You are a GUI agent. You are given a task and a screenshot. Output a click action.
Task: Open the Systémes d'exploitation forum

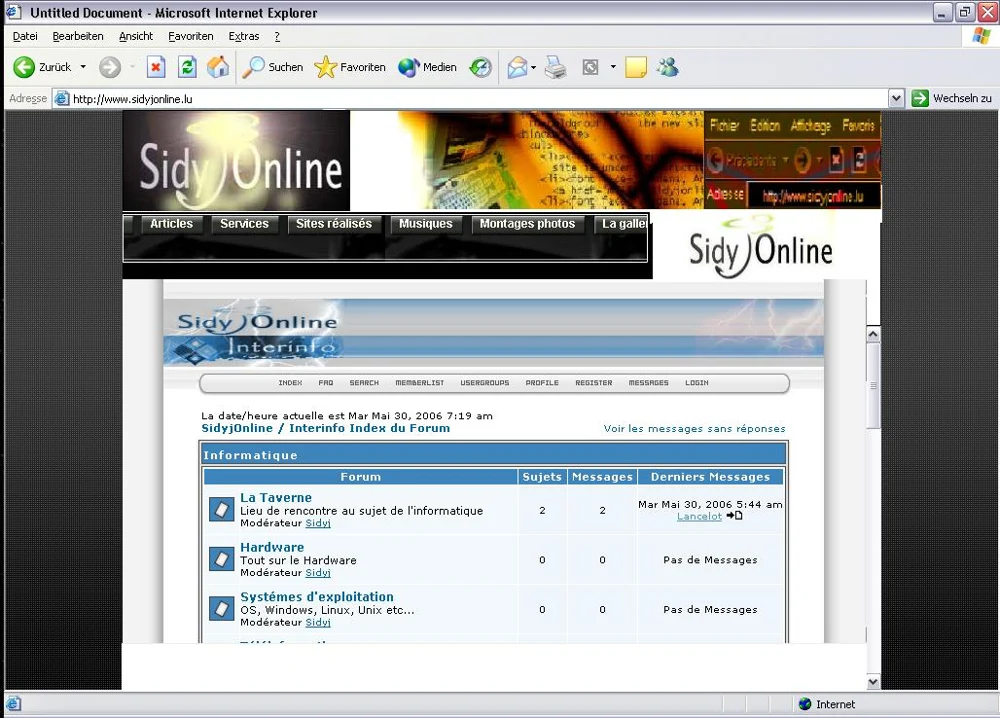coord(317,597)
